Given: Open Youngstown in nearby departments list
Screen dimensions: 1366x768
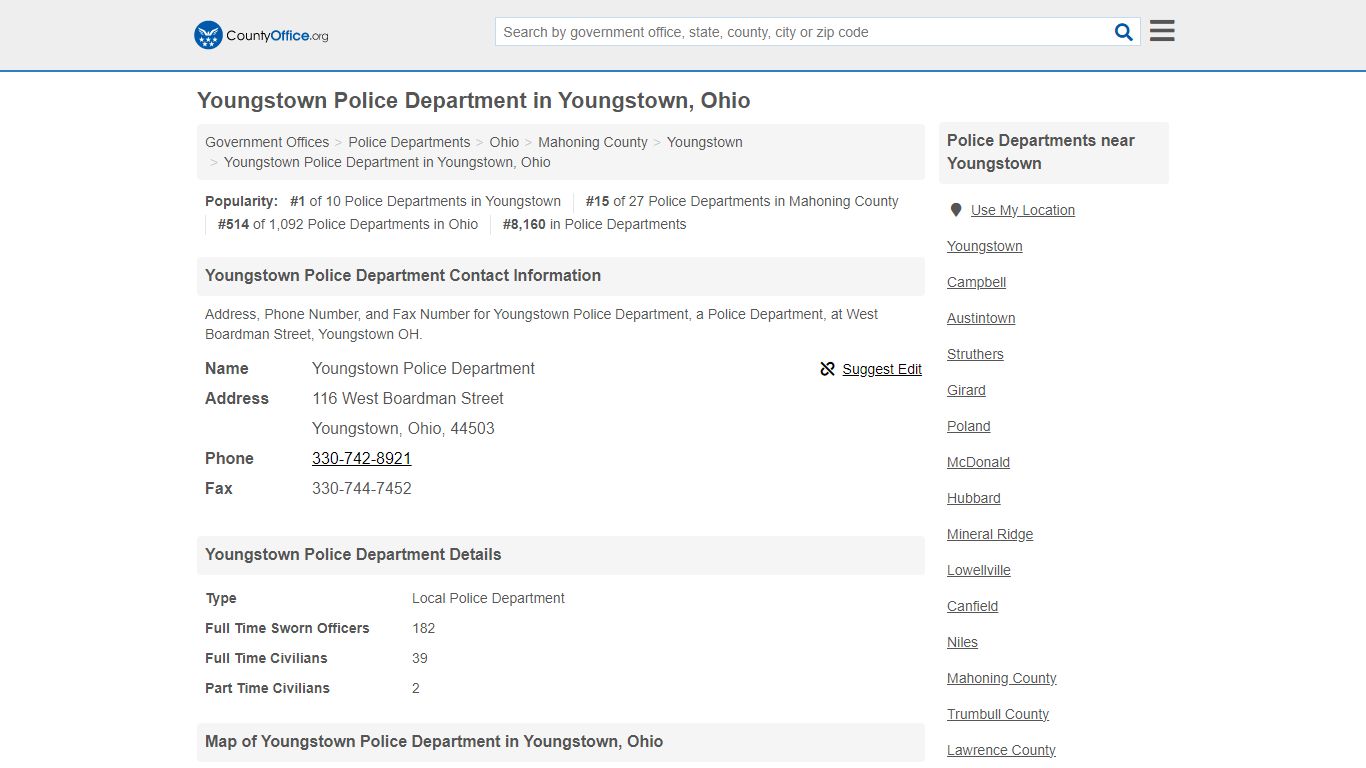Looking at the screenshot, I should click(985, 246).
